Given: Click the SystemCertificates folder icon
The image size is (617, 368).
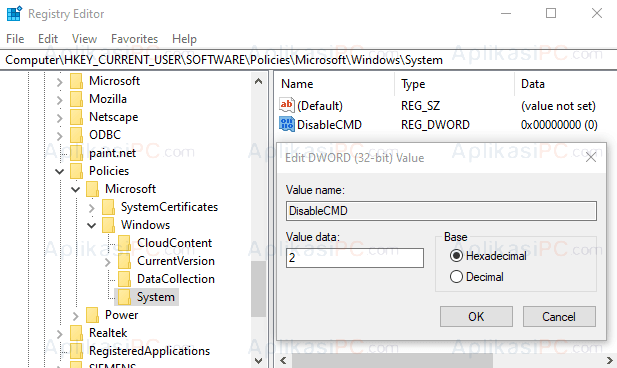Looking at the screenshot, I should (108, 207).
